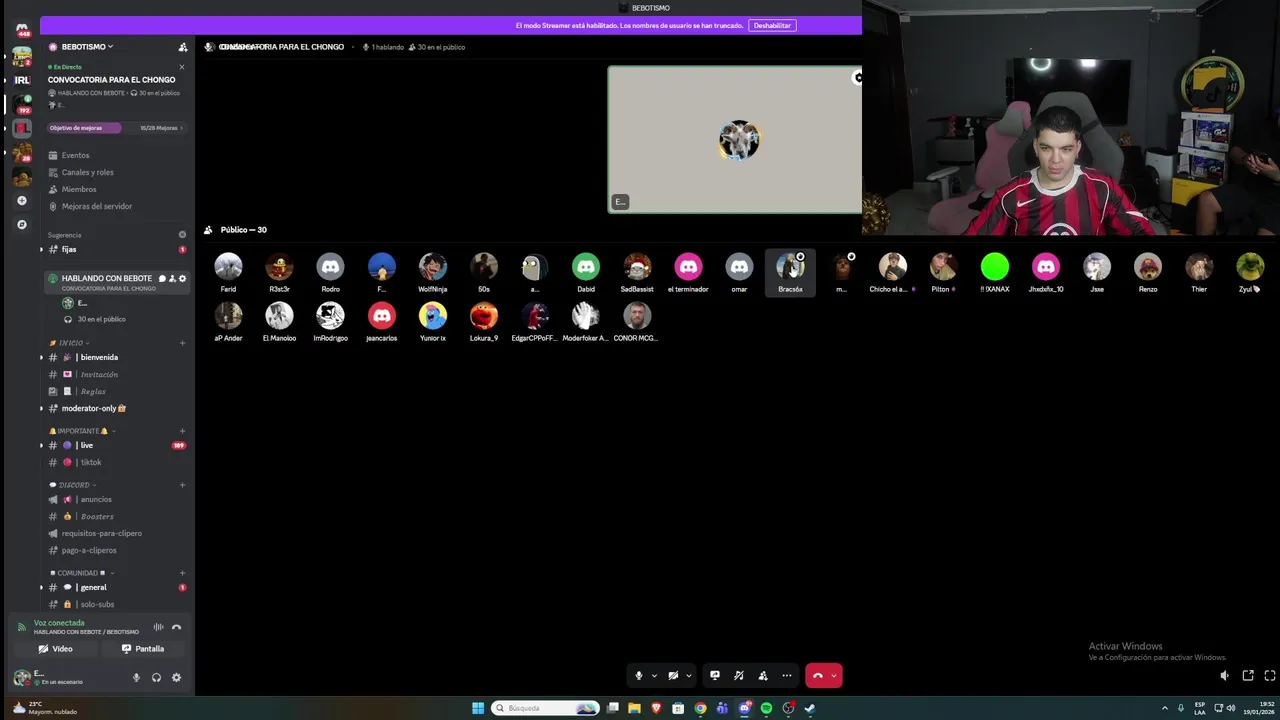Dismiss the Sugerencia section
The height and width of the screenshot is (720, 1280).
[182, 235]
